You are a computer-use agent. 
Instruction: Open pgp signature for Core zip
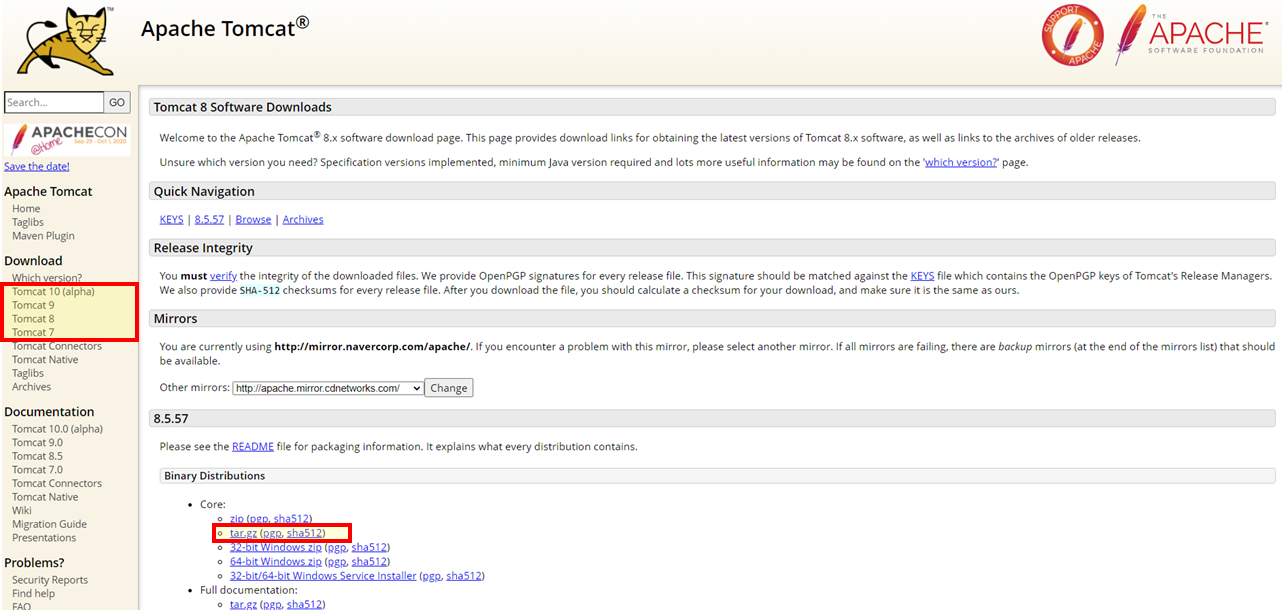click(259, 519)
